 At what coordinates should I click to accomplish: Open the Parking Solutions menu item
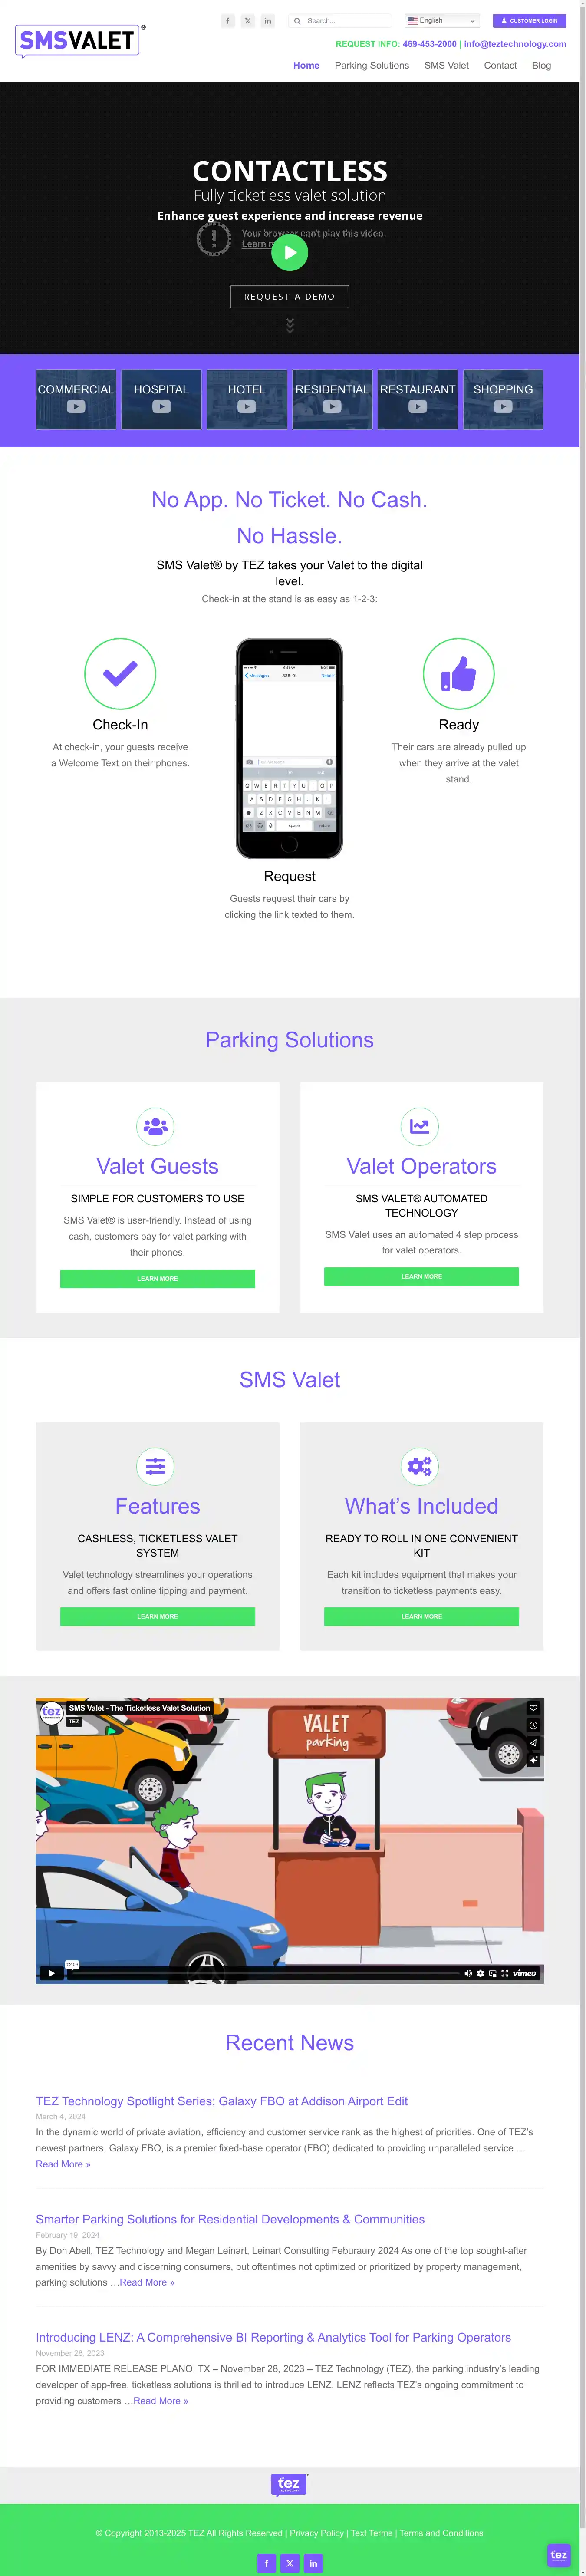[372, 66]
